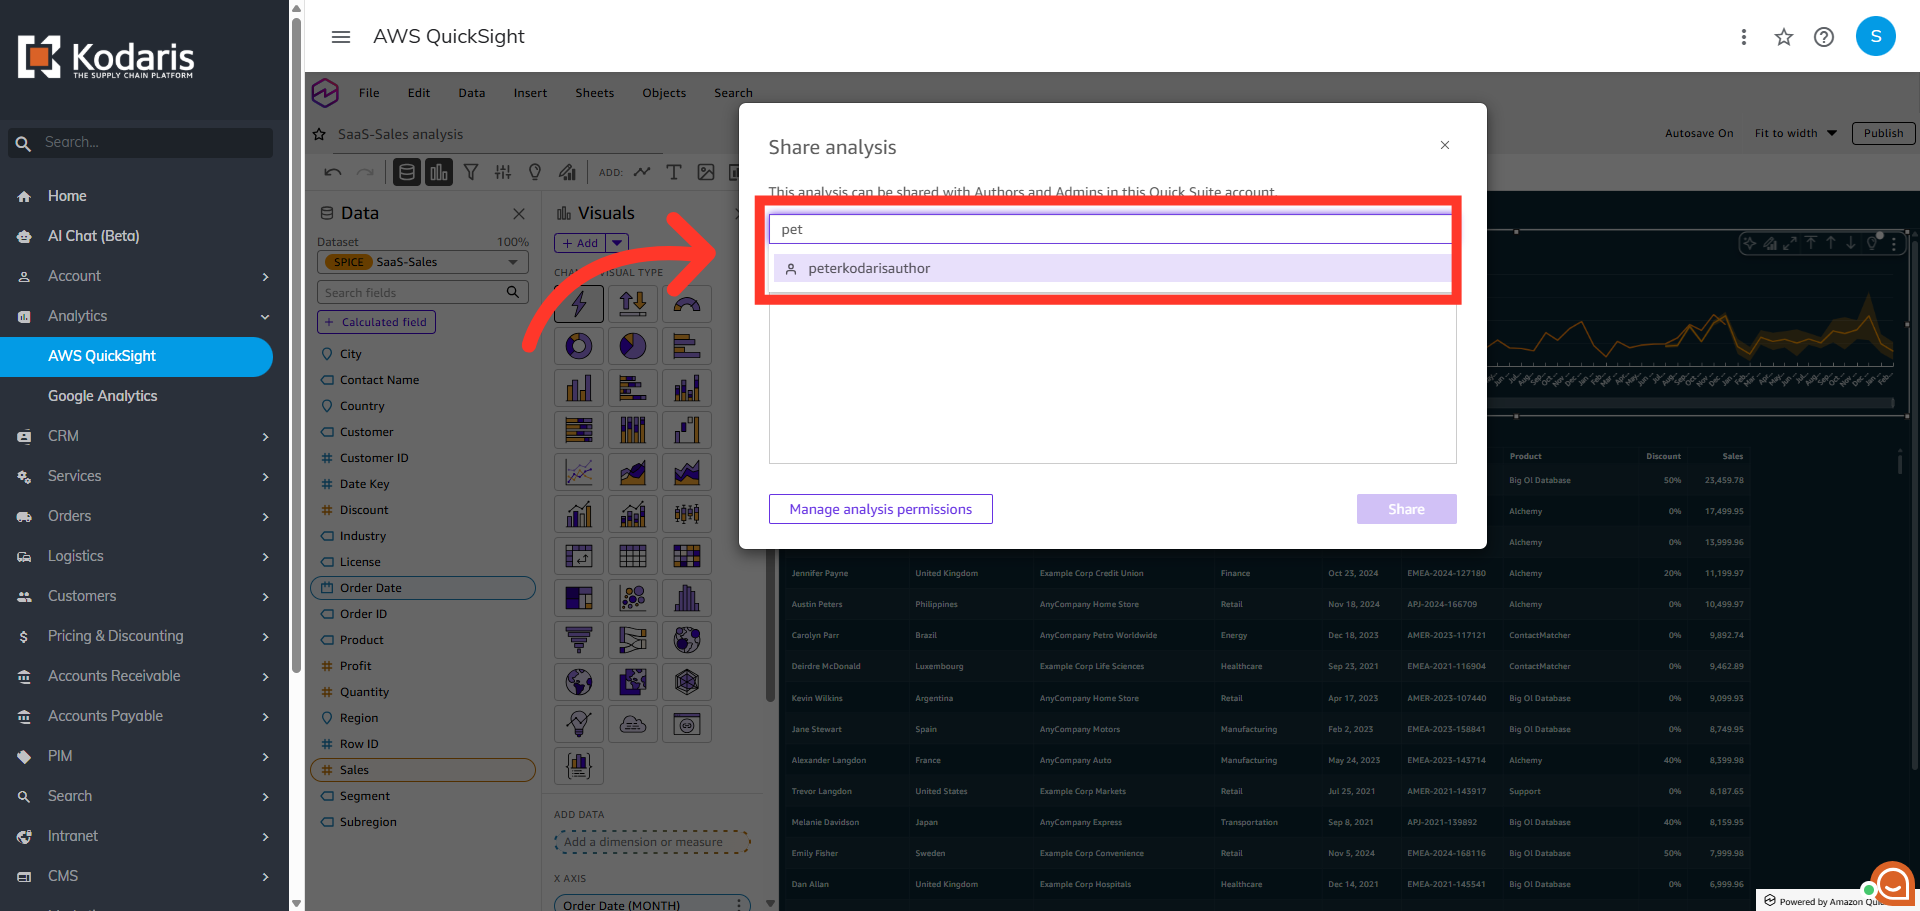Viewport: 1920px width, 911px height.
Task: Open the Add visual dropdown arrow
Action: click(617, 243)
